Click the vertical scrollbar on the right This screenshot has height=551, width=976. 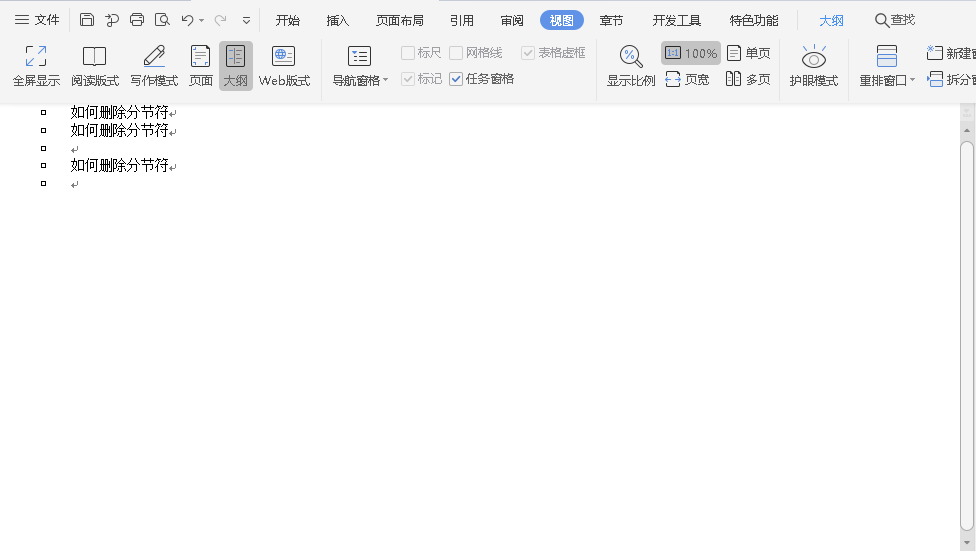tap(967, 330)
